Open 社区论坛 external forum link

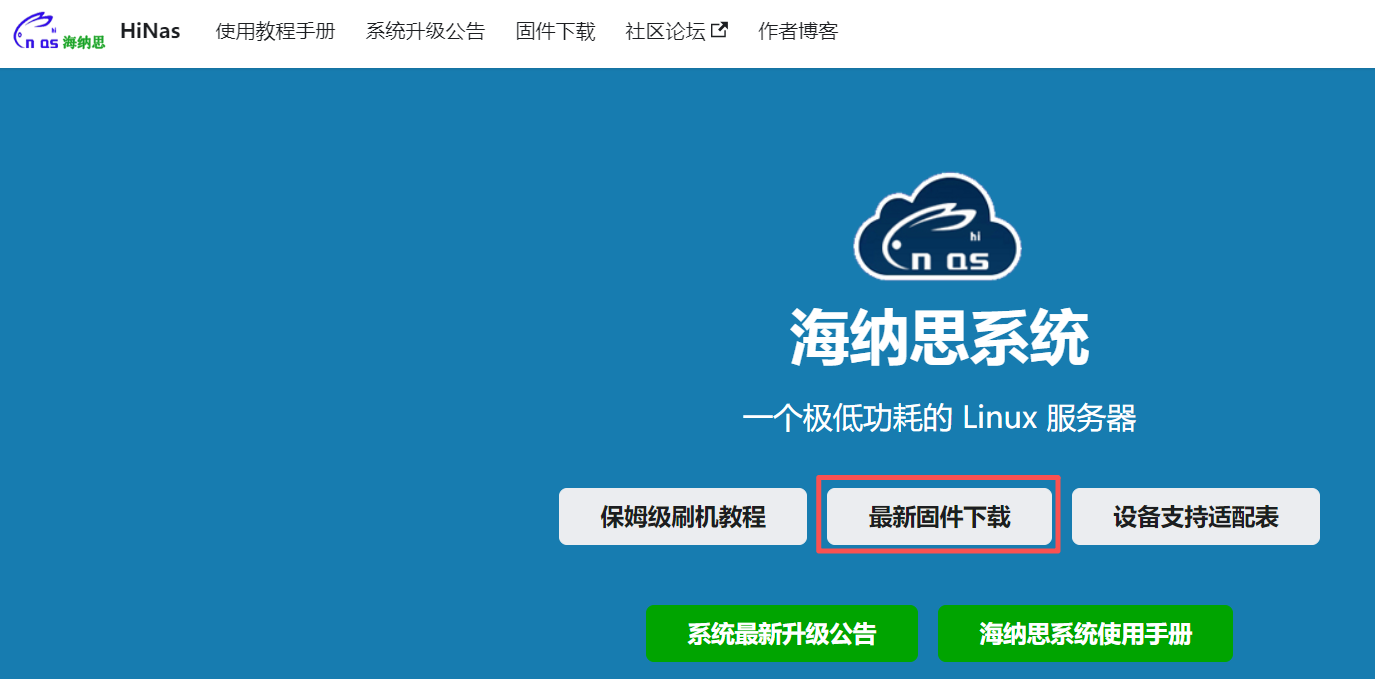click(x=676, y=31)
